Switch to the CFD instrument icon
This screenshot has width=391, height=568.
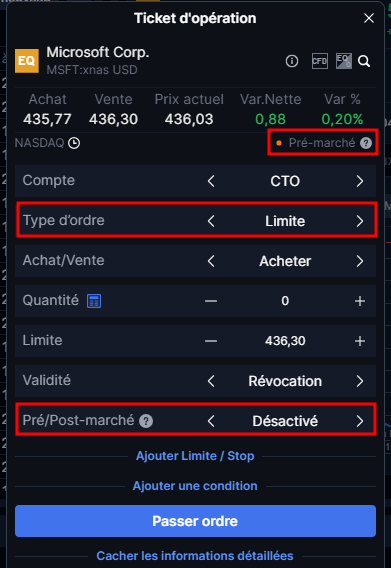click(320, 61)
